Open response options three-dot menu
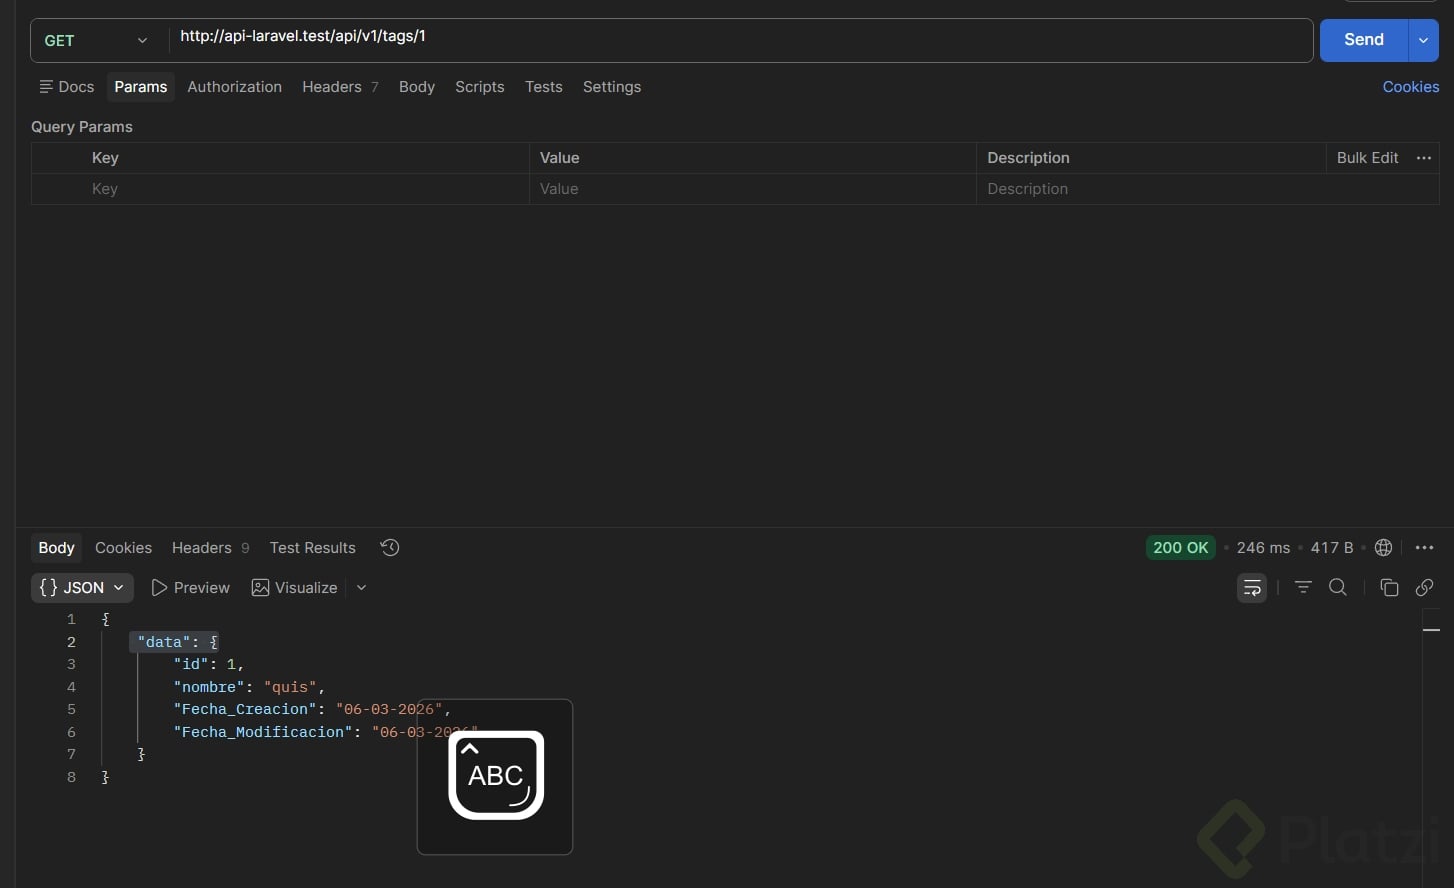The width and height of the screenshot is (1454, 888). coord(1425,547)
